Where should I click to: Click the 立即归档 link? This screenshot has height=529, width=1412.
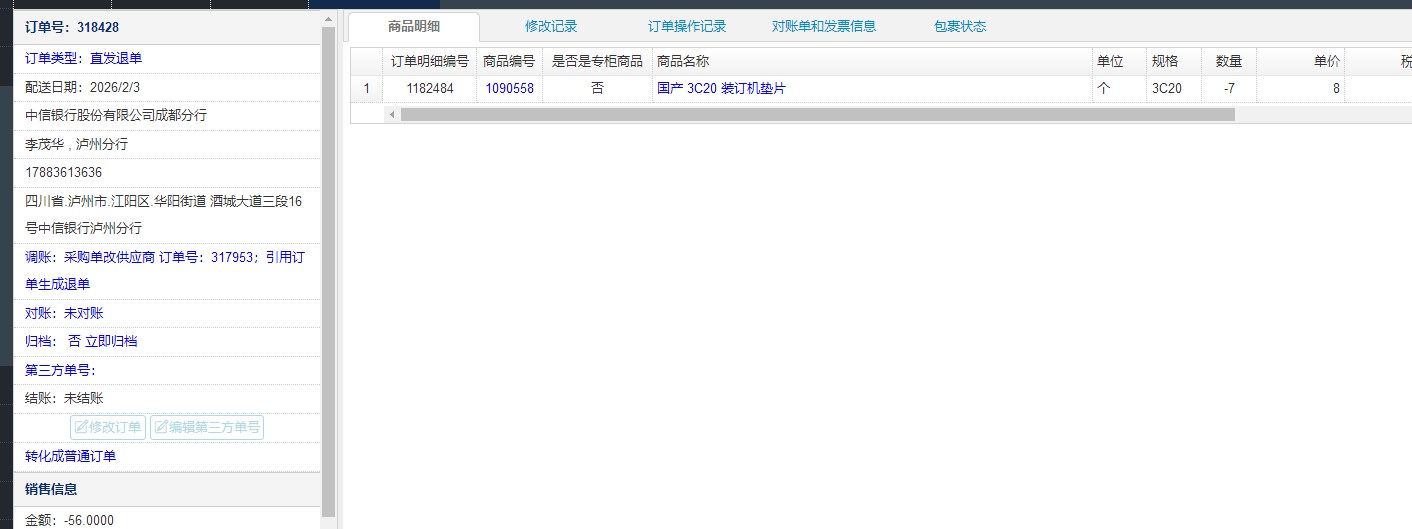[x=111, y=341]
